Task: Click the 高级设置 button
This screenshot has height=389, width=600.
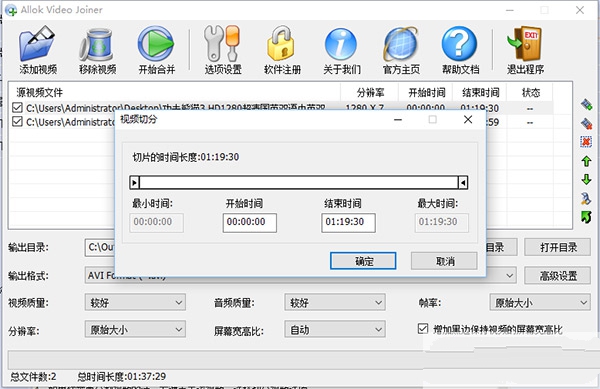Action: 558,275
